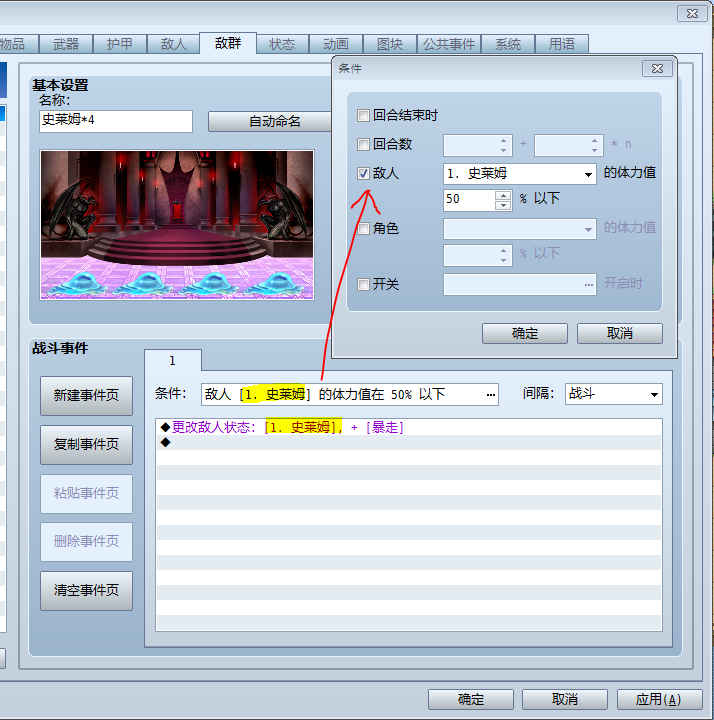Click 删除事件页 button
Screen dimensions: 714x720
pos(86,542)
